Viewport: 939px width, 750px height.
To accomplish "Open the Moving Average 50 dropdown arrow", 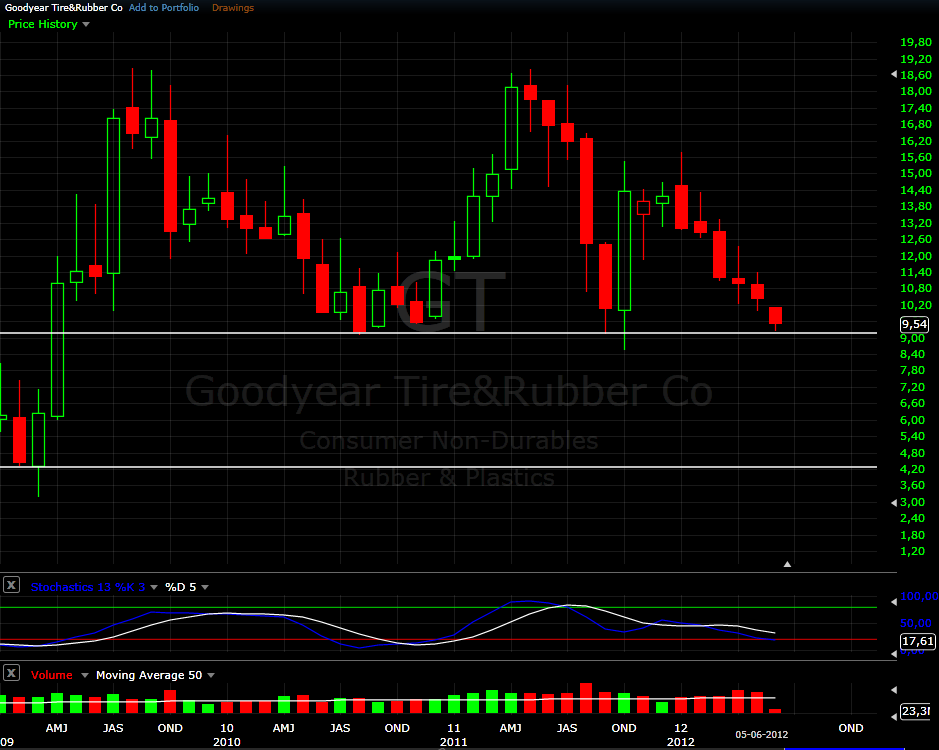I will point(211,676).
